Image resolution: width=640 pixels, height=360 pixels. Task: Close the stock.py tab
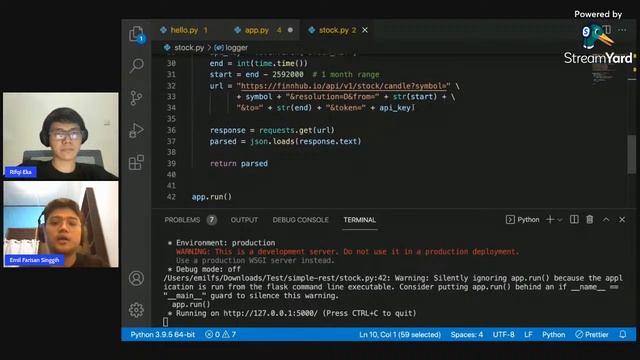[x=365, y=30]
